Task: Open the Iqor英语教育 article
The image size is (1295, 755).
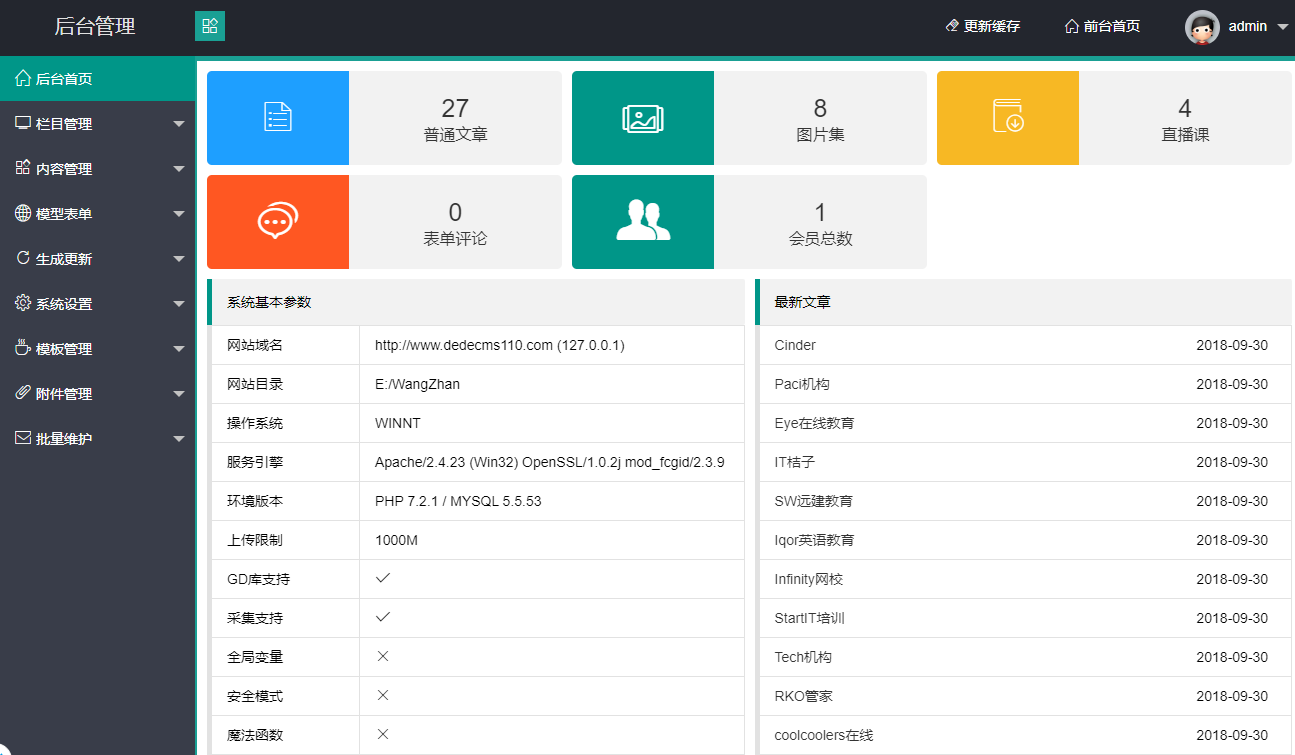Action: tap(814, 540)
